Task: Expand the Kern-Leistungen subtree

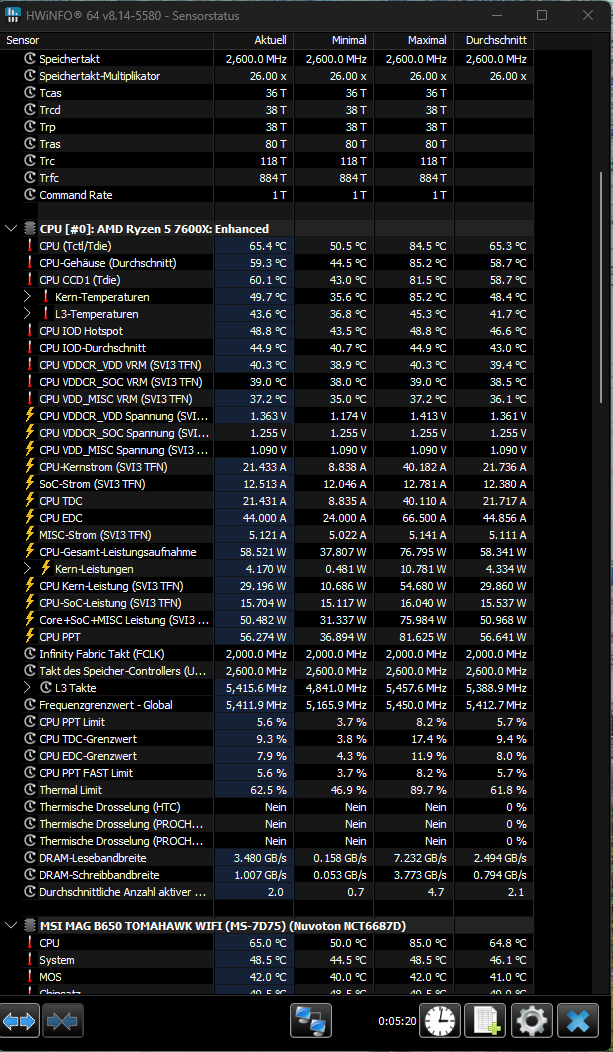Action: point(27,569)
